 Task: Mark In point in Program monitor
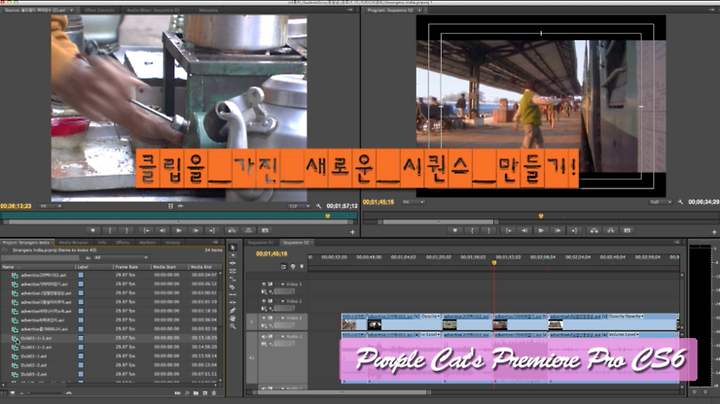tap(472, 230)
